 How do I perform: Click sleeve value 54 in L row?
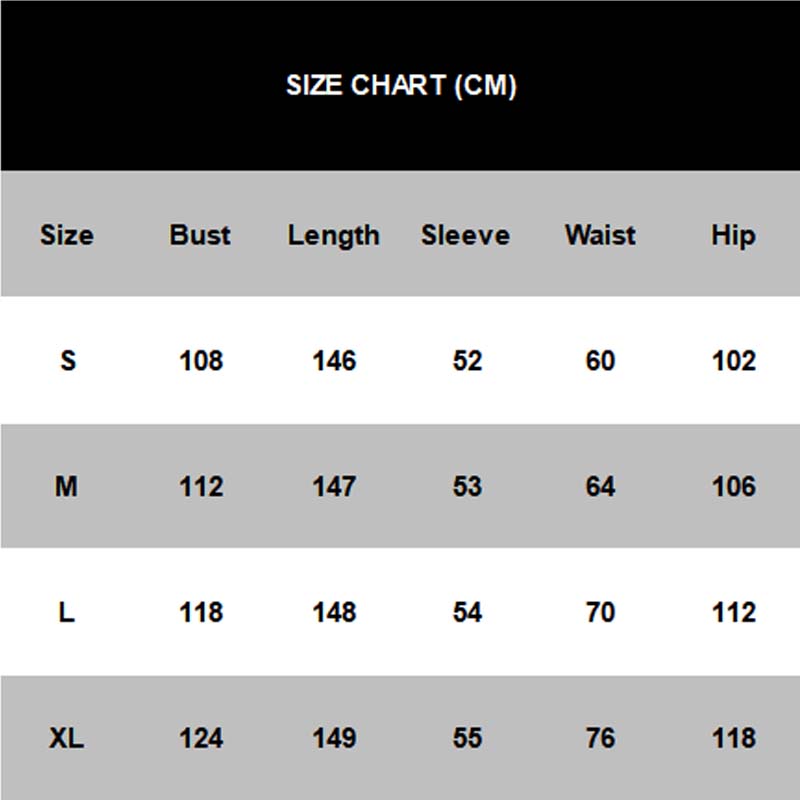467,612
